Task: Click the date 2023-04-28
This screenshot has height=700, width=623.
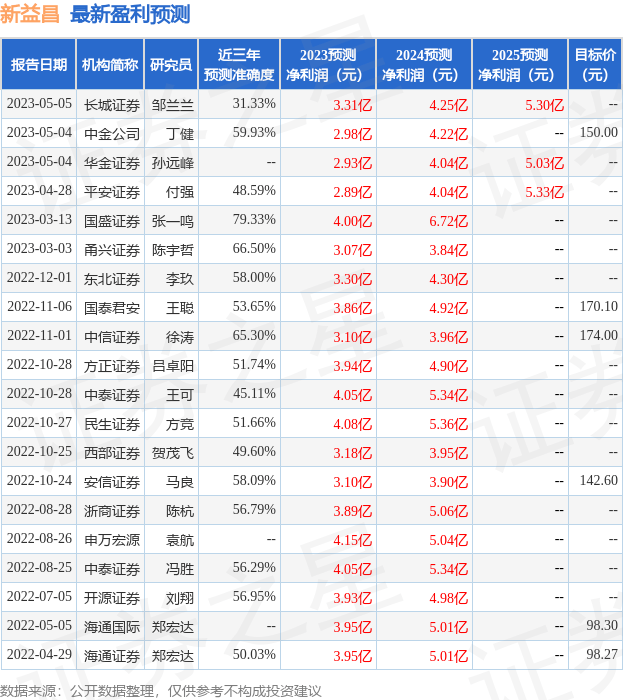Action: click(x=39, y=191)
